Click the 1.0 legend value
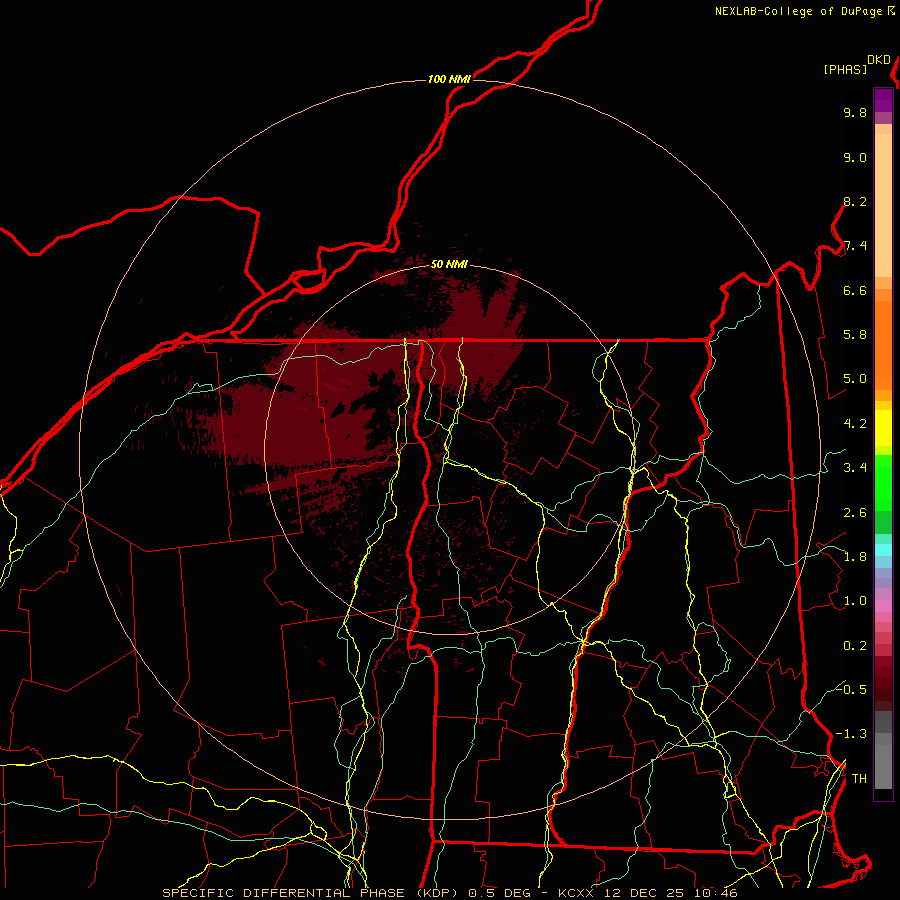 [855, 601]
